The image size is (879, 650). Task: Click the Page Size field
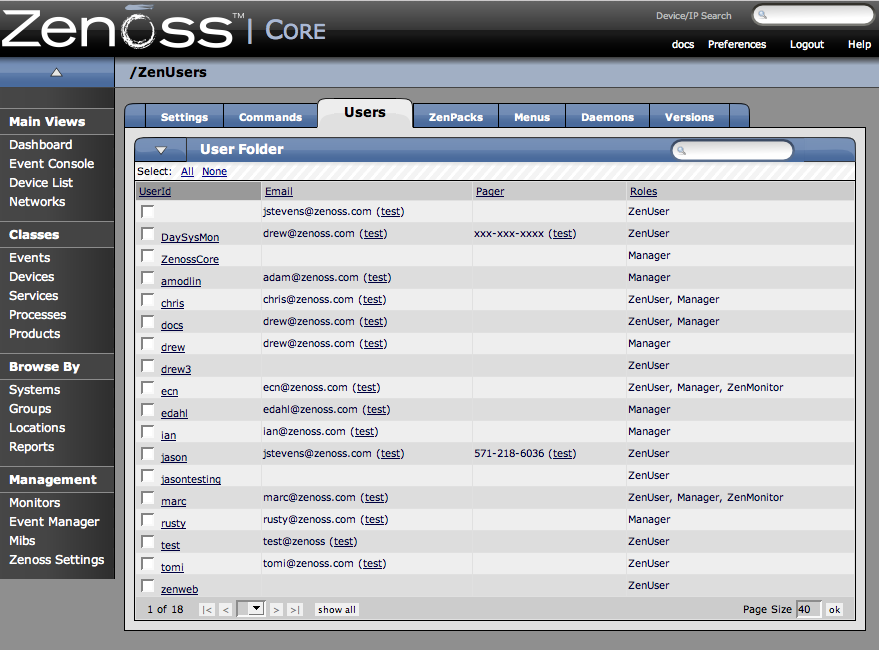(809, 609)
